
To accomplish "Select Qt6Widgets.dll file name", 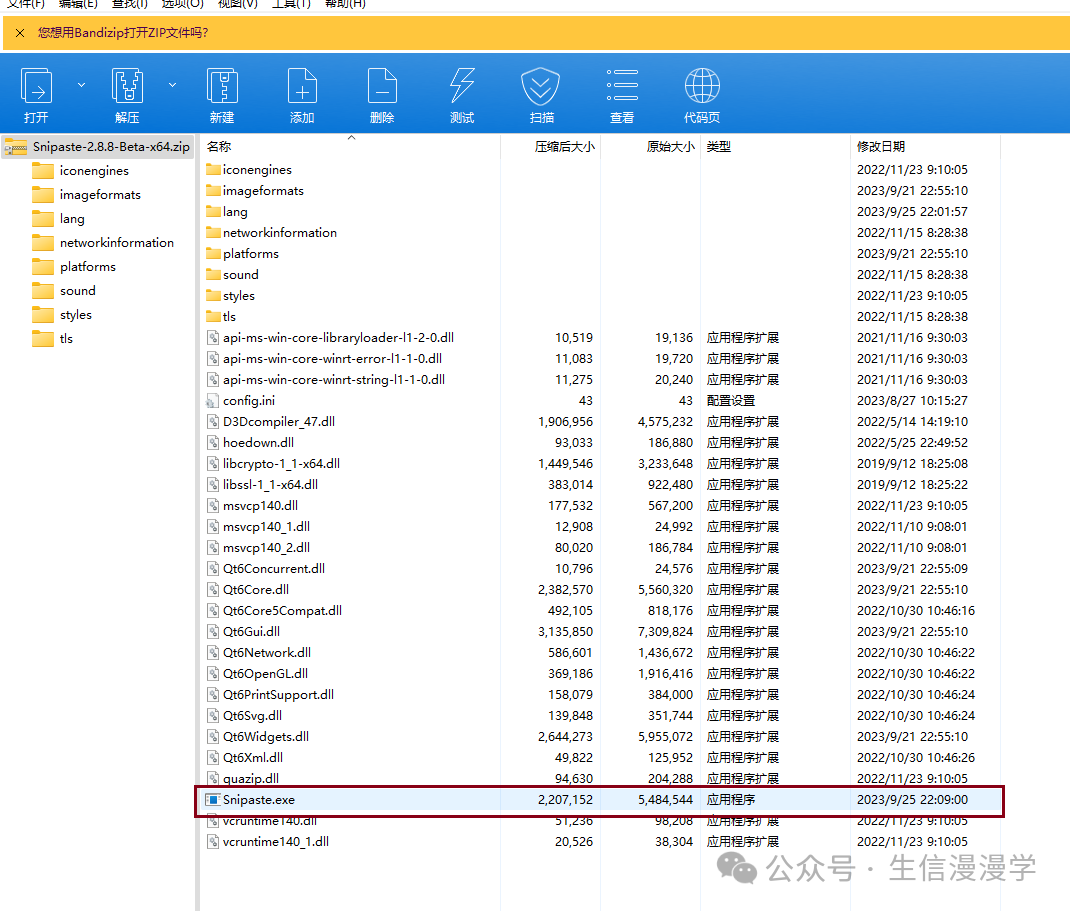I will [x=266, y=737].
